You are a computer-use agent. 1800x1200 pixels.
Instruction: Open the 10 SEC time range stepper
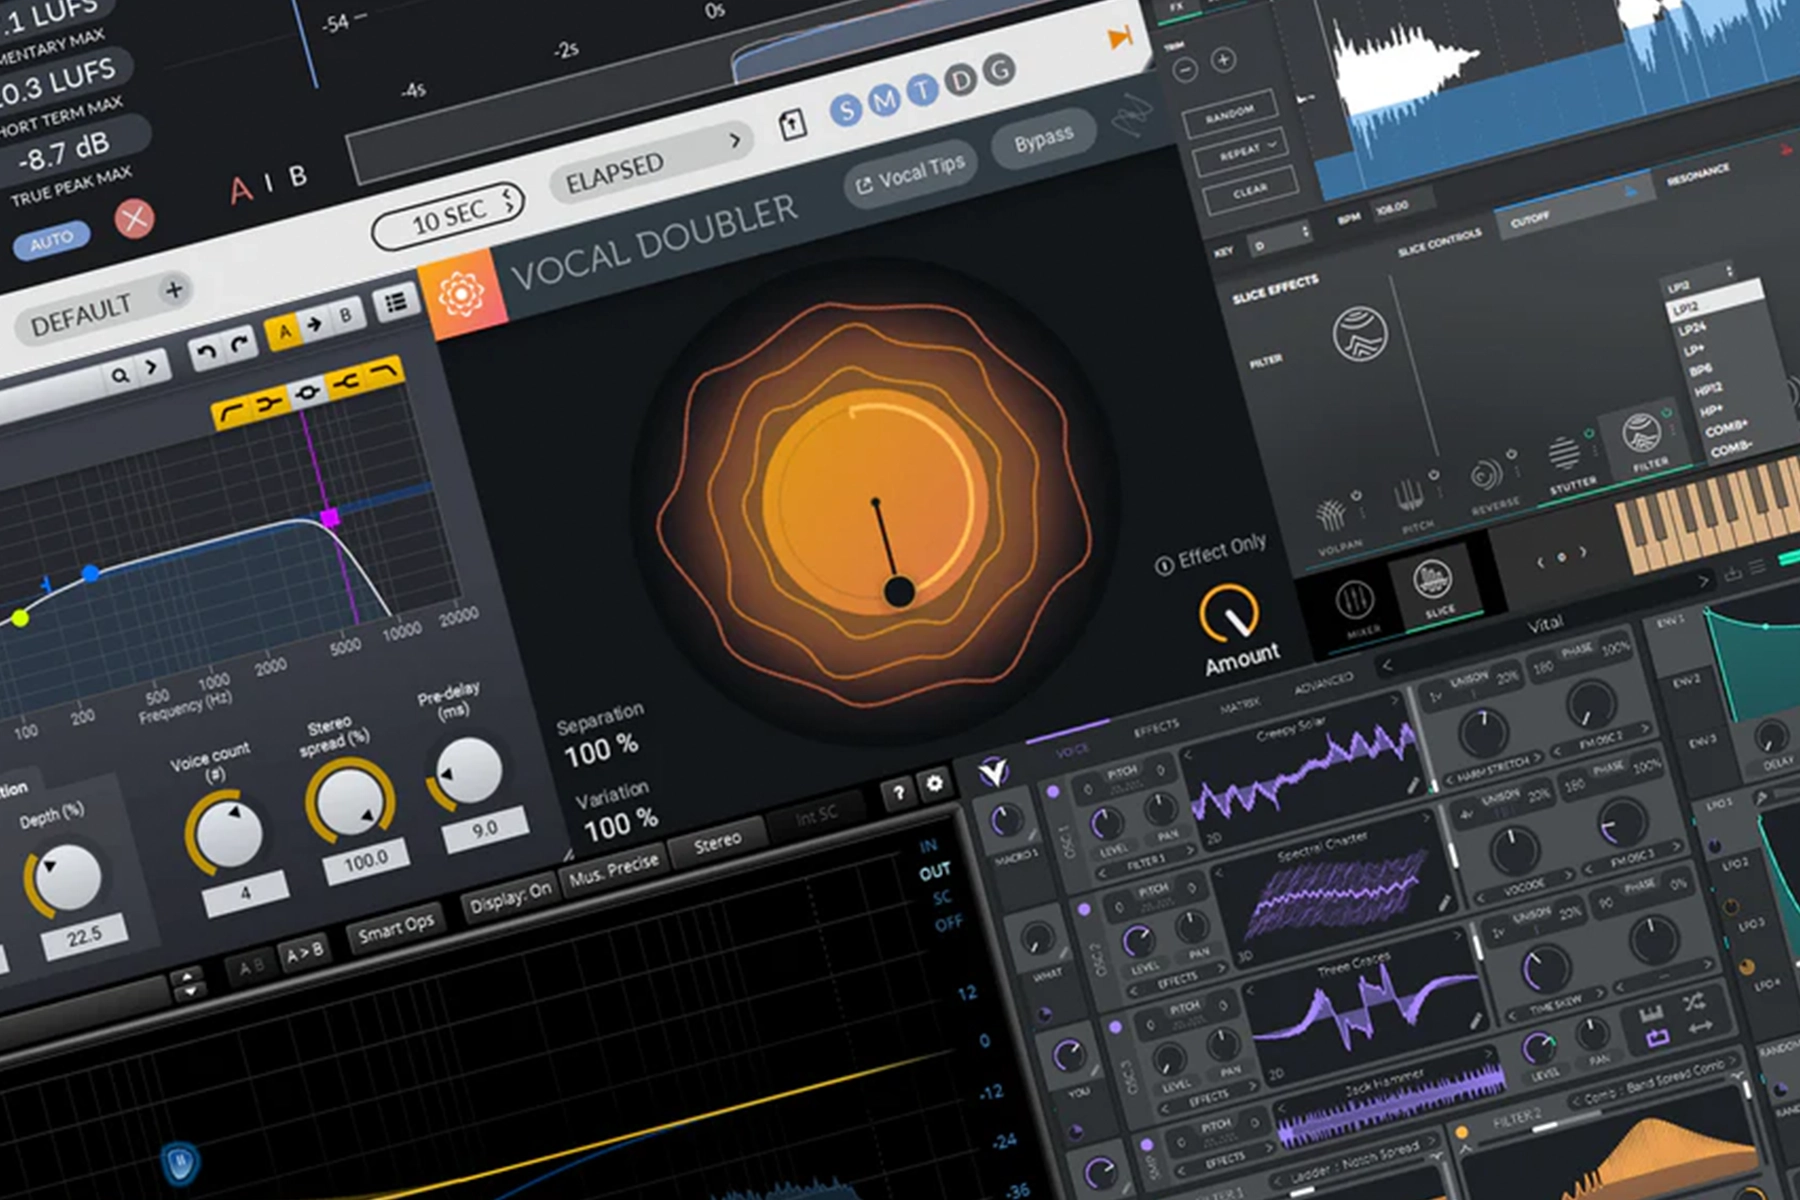pyautogui.click(x=510, y=199)
